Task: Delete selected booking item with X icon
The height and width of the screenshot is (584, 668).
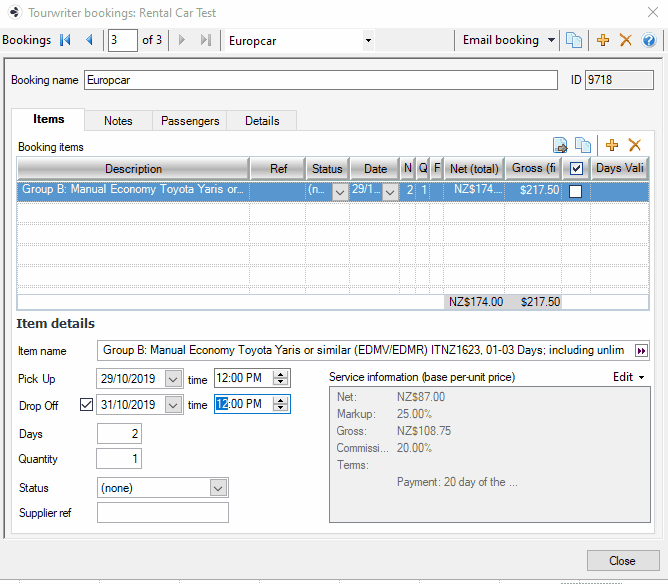Action: click(634, 146)
